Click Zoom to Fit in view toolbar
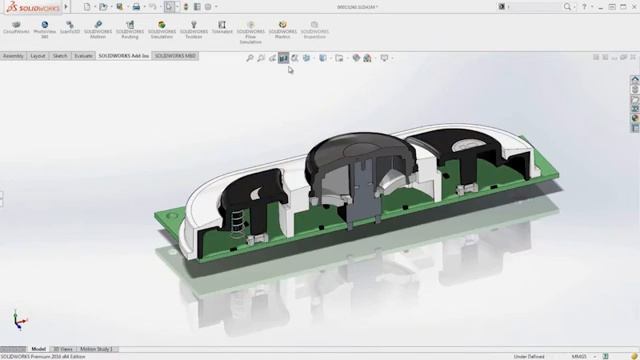The image size is (640, 360). 249,58
